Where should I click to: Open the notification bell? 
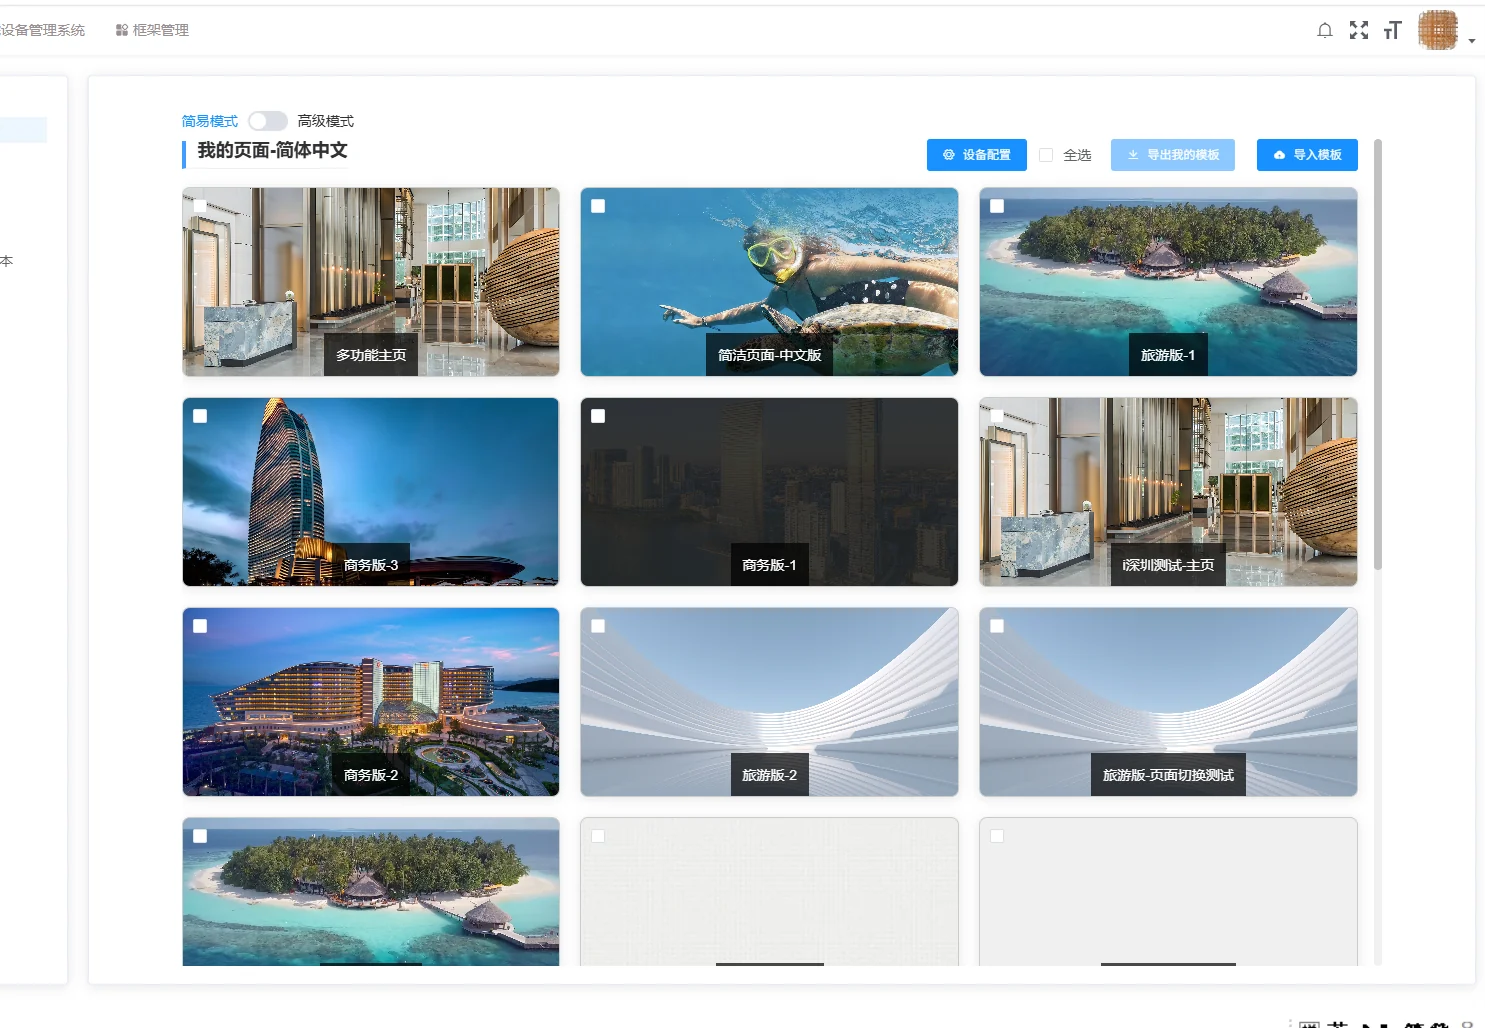click(x=1325, y=30)
